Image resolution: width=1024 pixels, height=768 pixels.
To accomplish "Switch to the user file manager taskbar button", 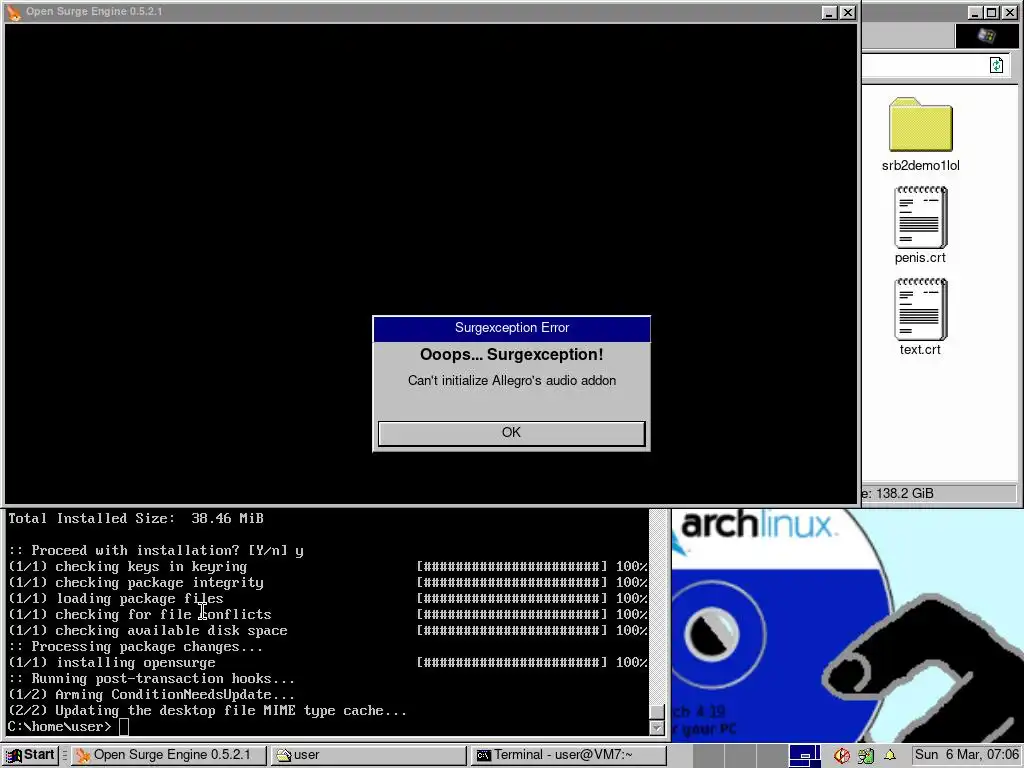I will click(369, 755).
